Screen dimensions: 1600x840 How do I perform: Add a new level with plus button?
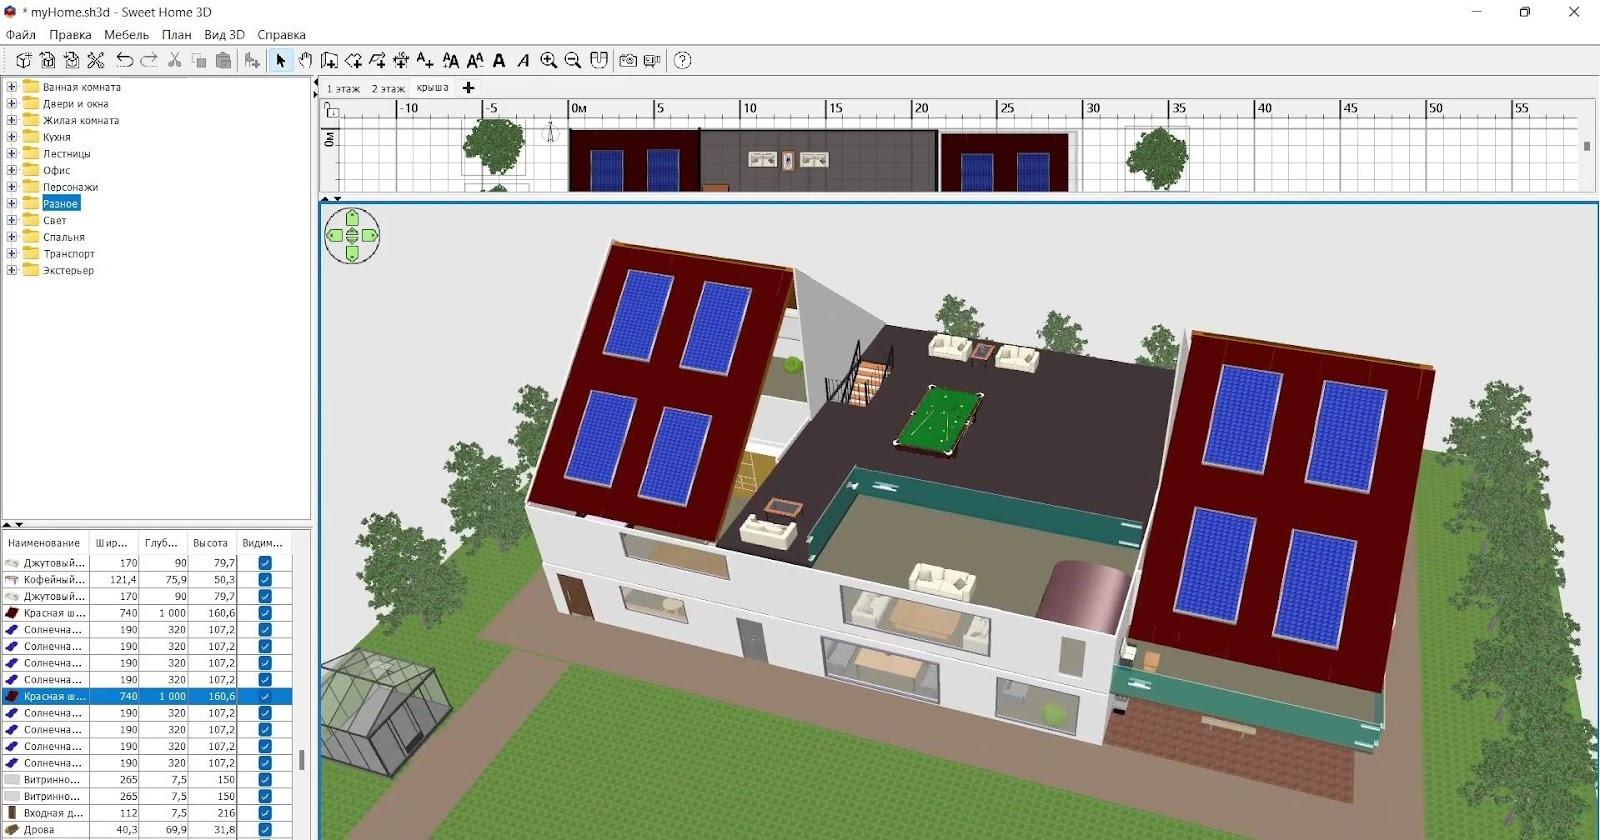click(468, 88)
